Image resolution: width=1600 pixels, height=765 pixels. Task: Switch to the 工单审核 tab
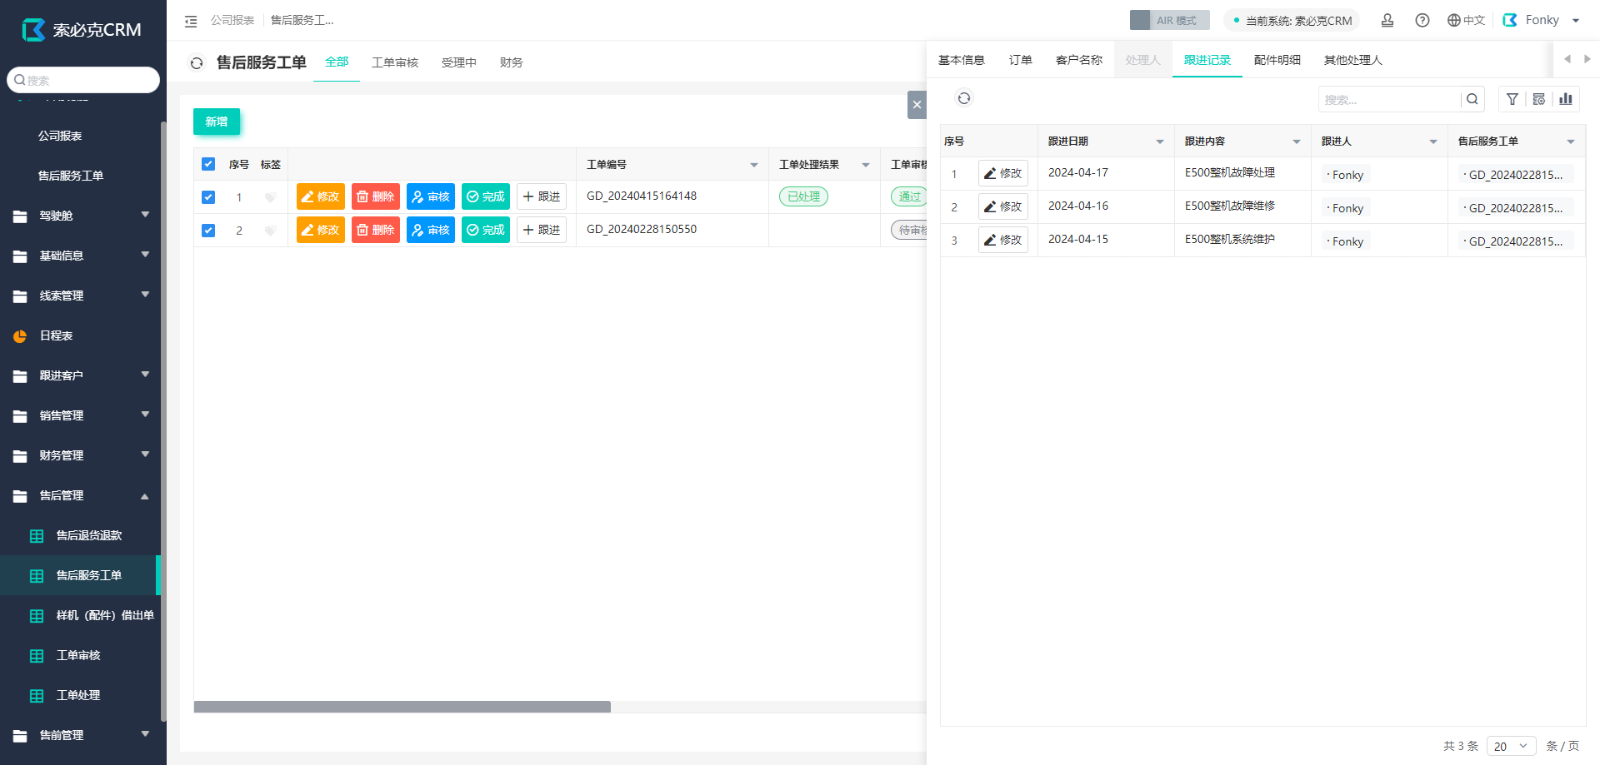(395, 62)
